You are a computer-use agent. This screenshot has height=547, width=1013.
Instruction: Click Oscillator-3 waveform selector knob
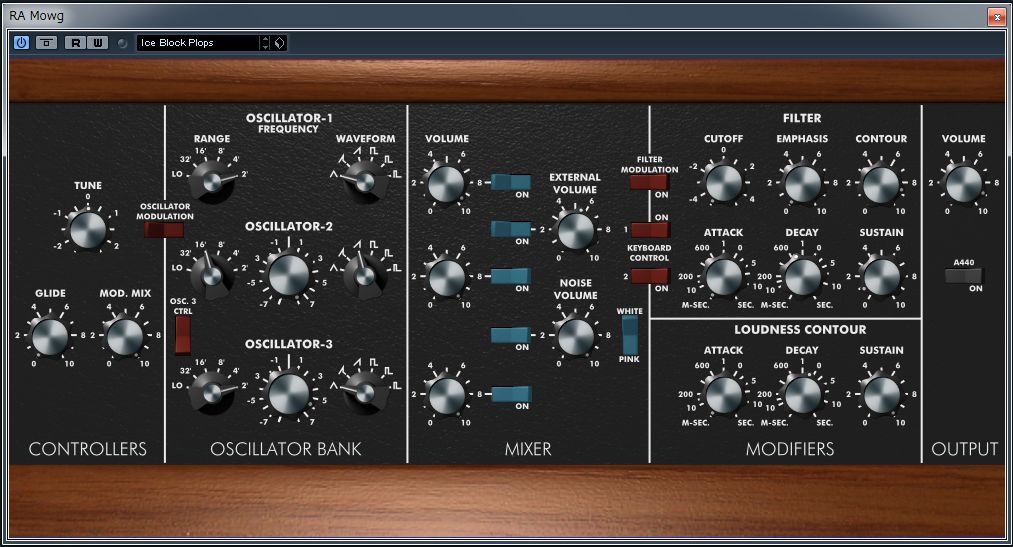click(364, 393)
